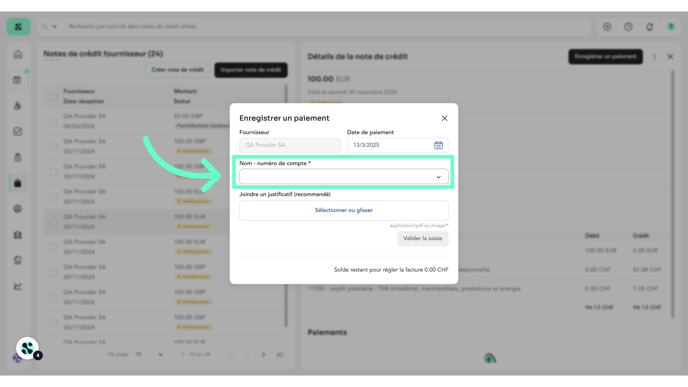Click the Créer note de crédit button

pos(177,70)
